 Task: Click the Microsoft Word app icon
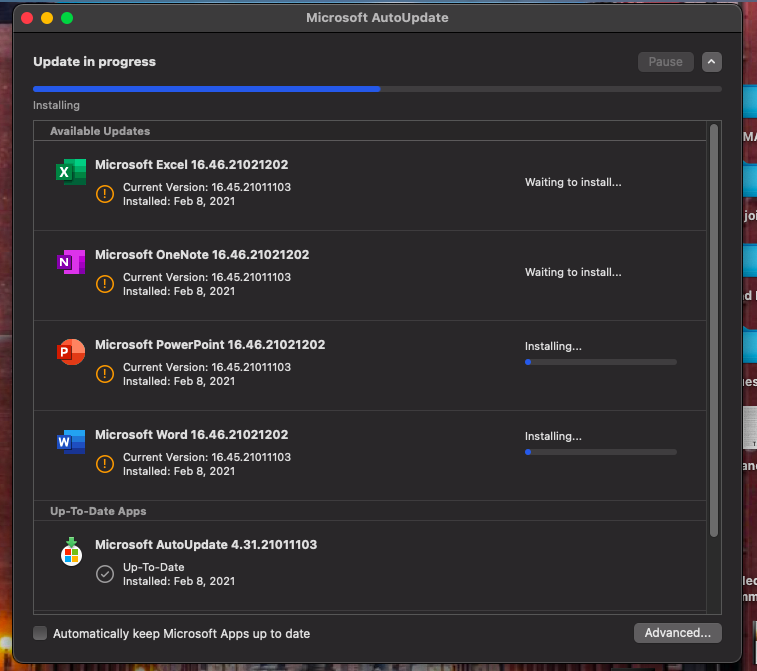(71, 442)
